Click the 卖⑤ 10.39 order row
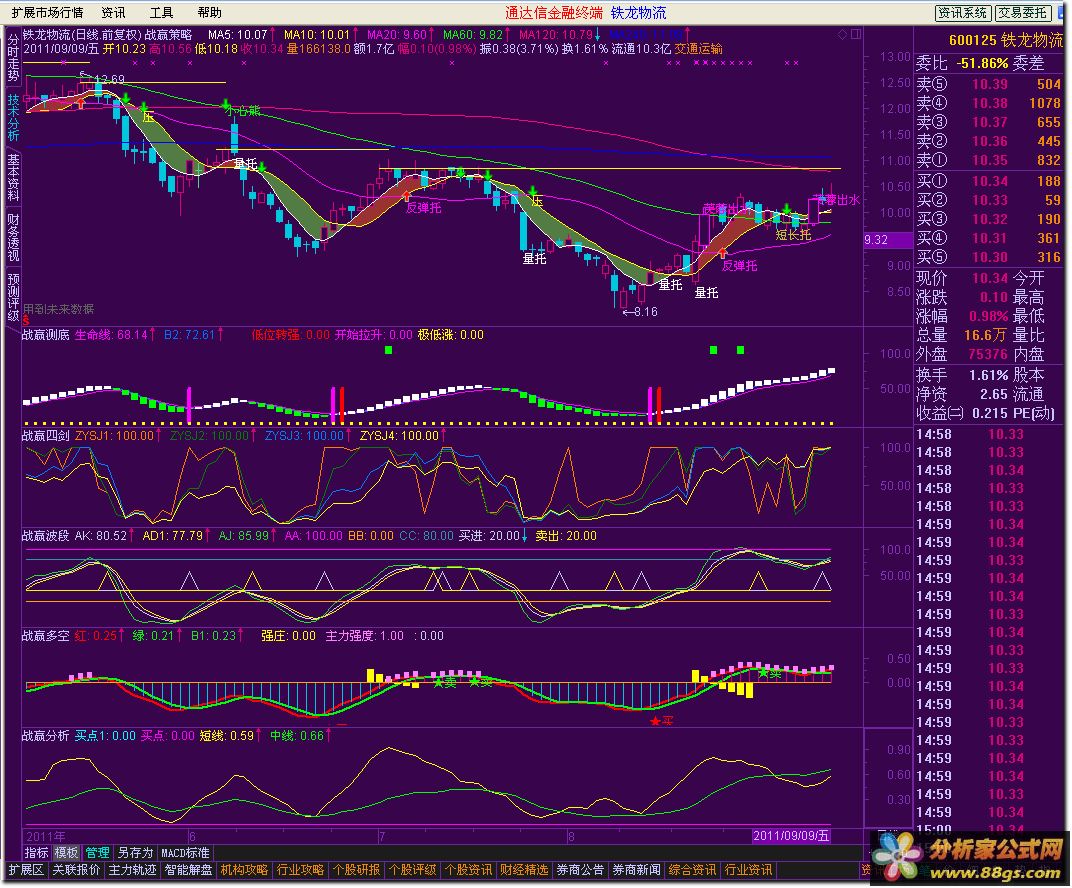The height and width of the screenshot is (888, 1072). pyautogui.click(x=989, y=85)
